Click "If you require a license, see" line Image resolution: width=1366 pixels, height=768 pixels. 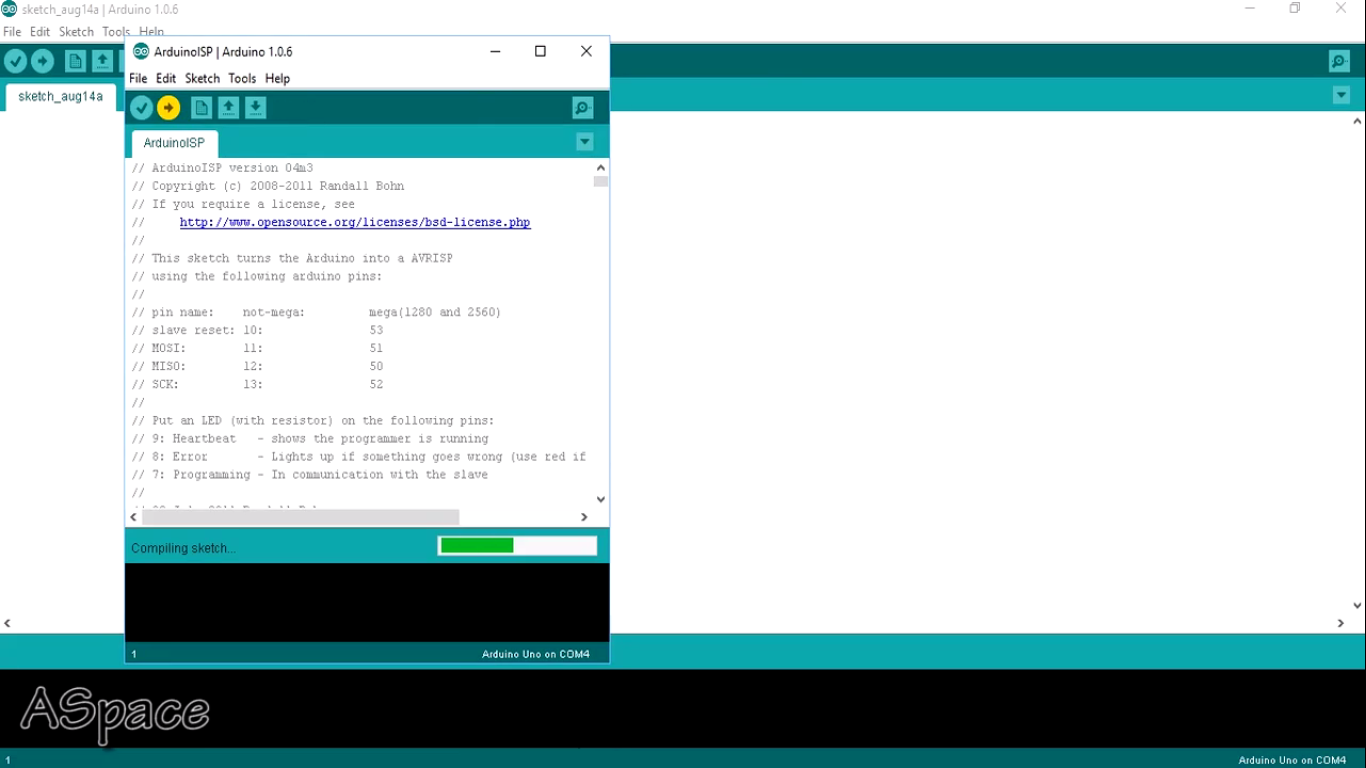243,204
